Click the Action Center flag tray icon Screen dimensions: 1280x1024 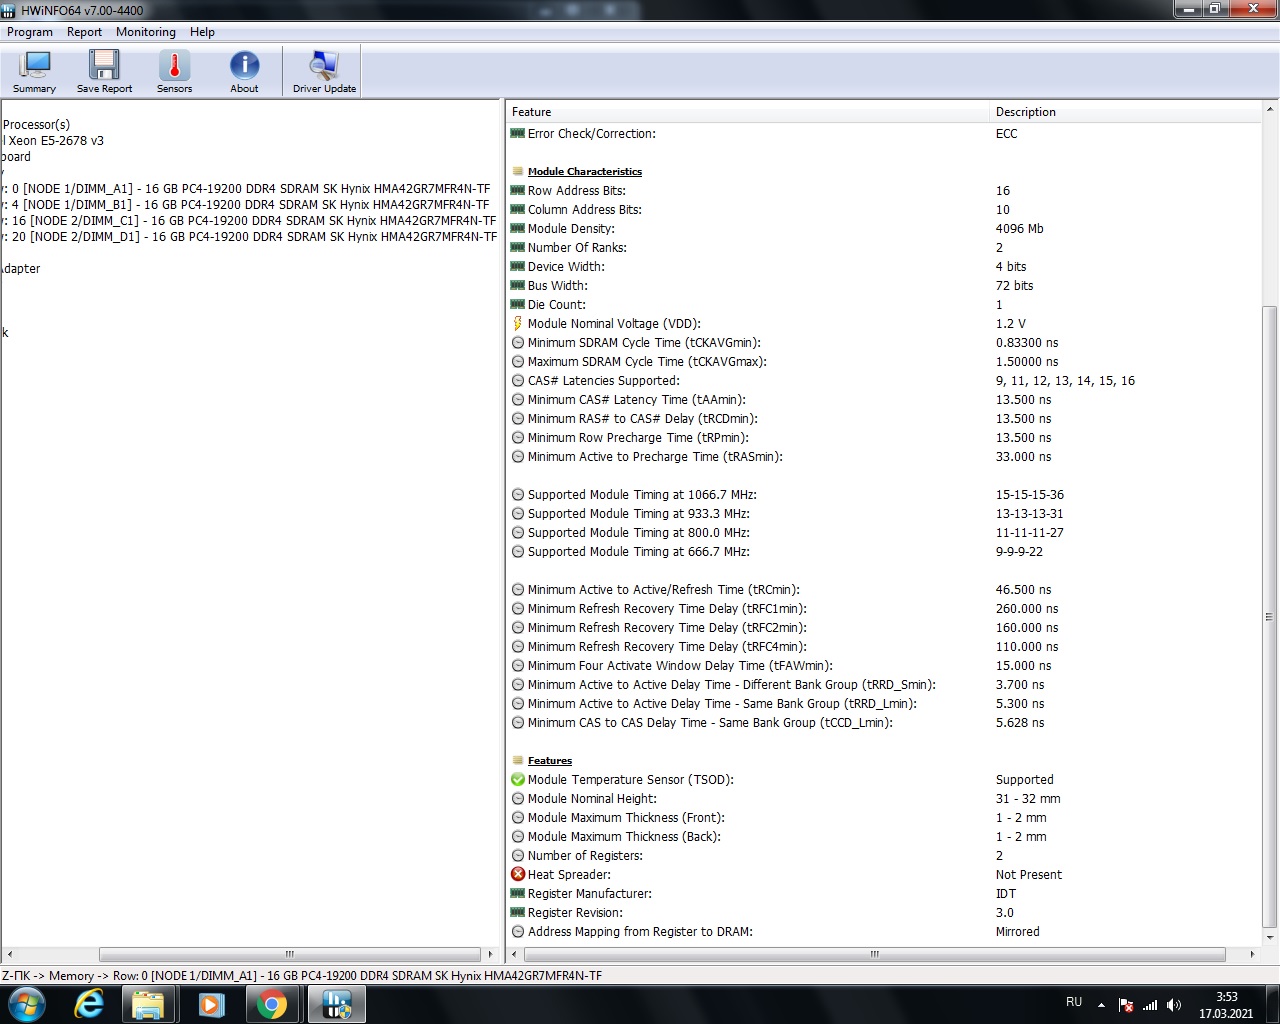coord(1126,1005)
